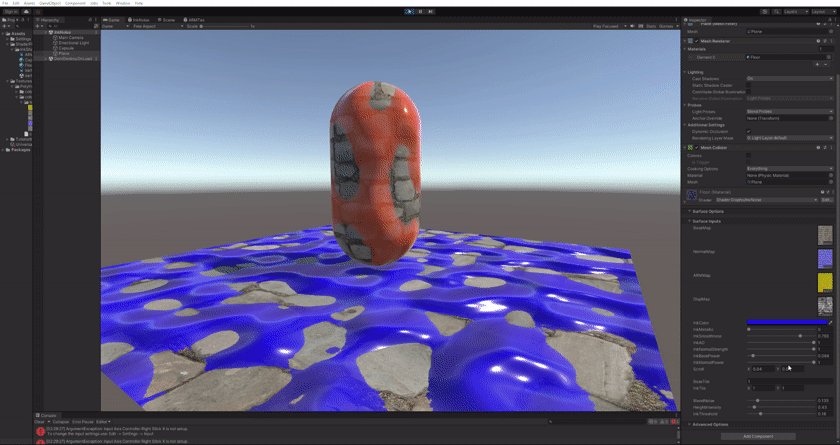Open the Cast Shadows dropdown

789,78
